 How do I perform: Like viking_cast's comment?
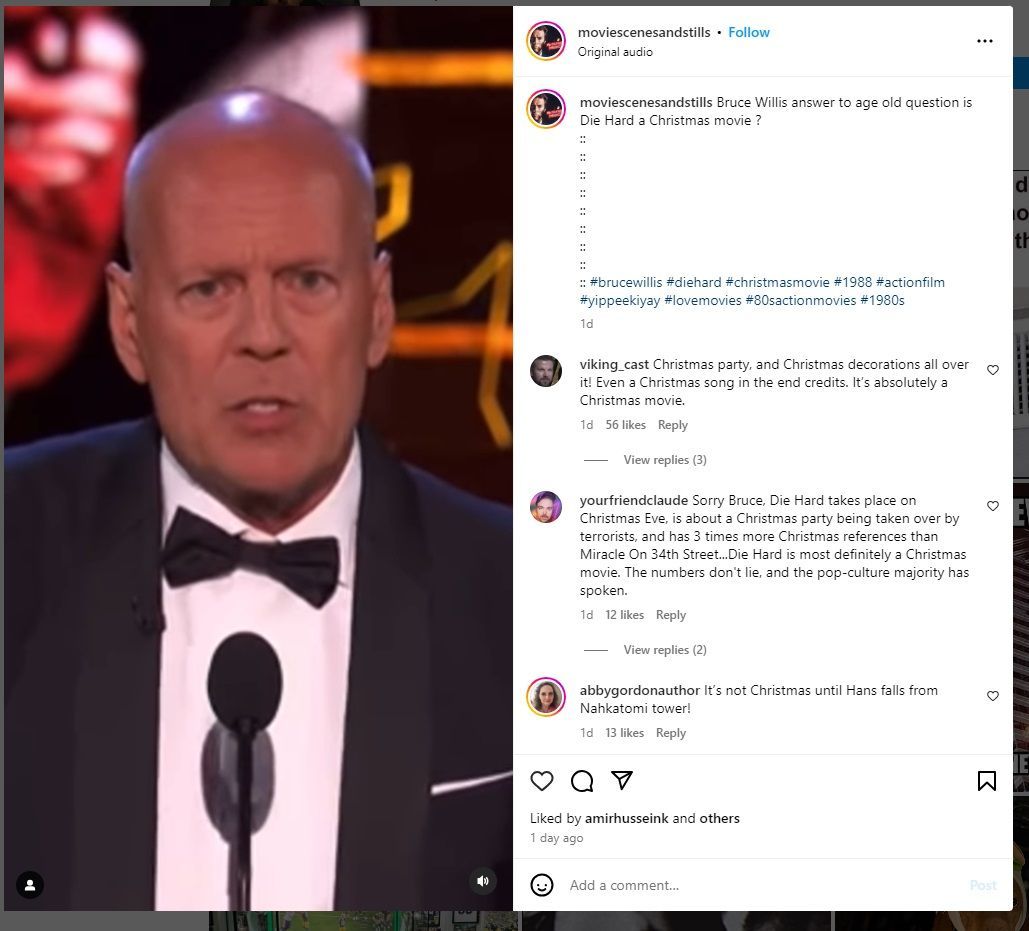pyautogui.click(x=993, y=370)
